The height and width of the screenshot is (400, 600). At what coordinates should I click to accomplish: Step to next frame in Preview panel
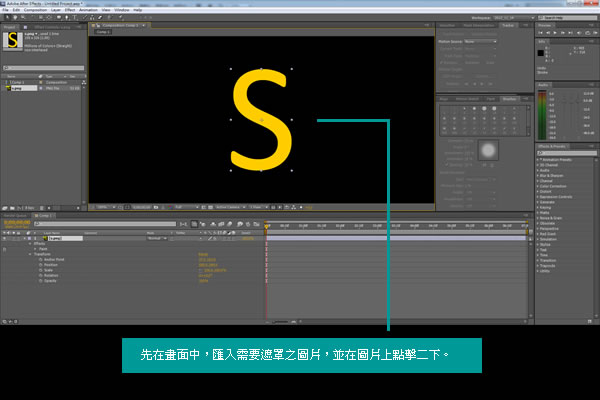pyautogui.click(x=563, y=33)
